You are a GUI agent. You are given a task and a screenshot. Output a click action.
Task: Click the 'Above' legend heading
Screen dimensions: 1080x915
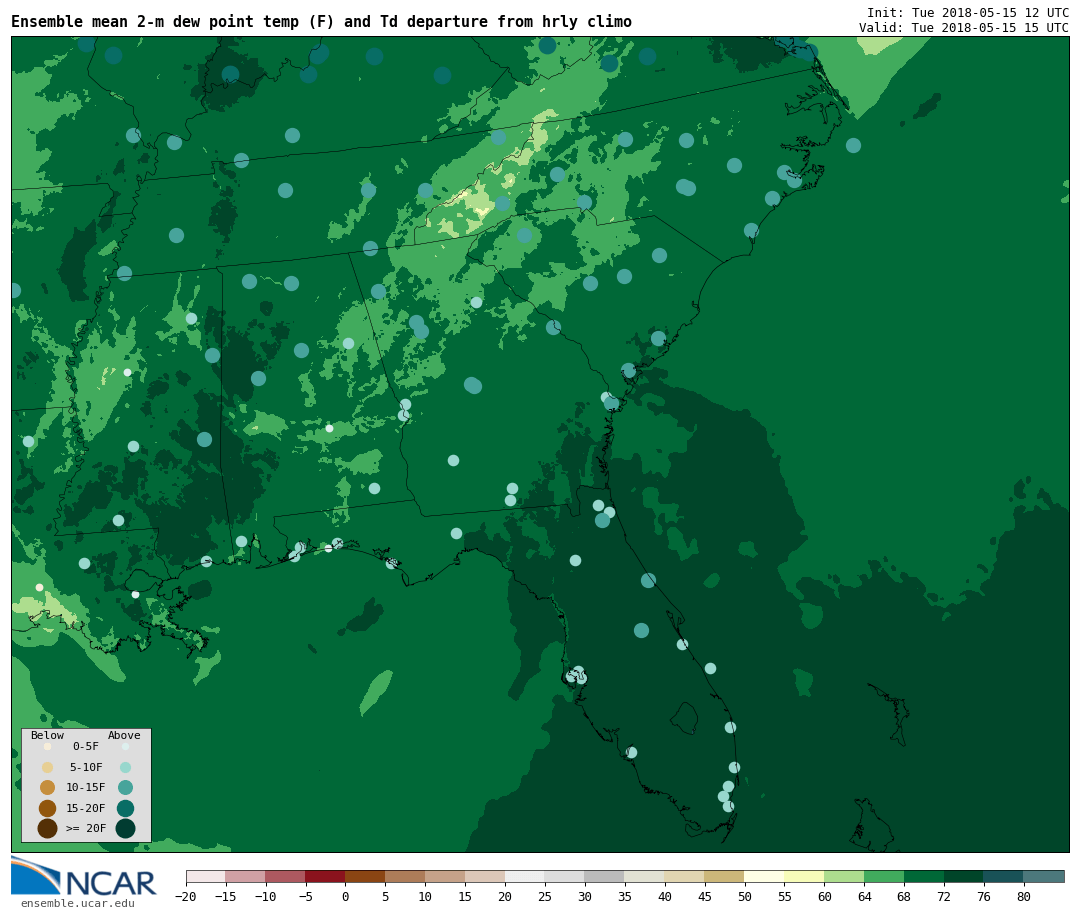[124, 735]
